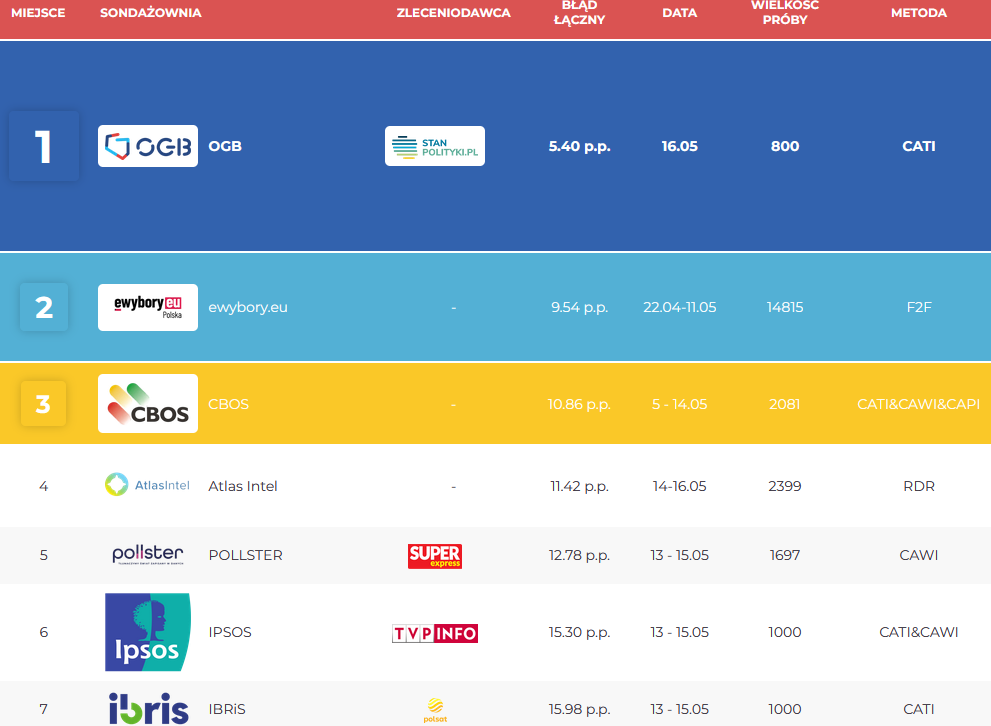Click the TVP Info logo

(x=435, y=633)
